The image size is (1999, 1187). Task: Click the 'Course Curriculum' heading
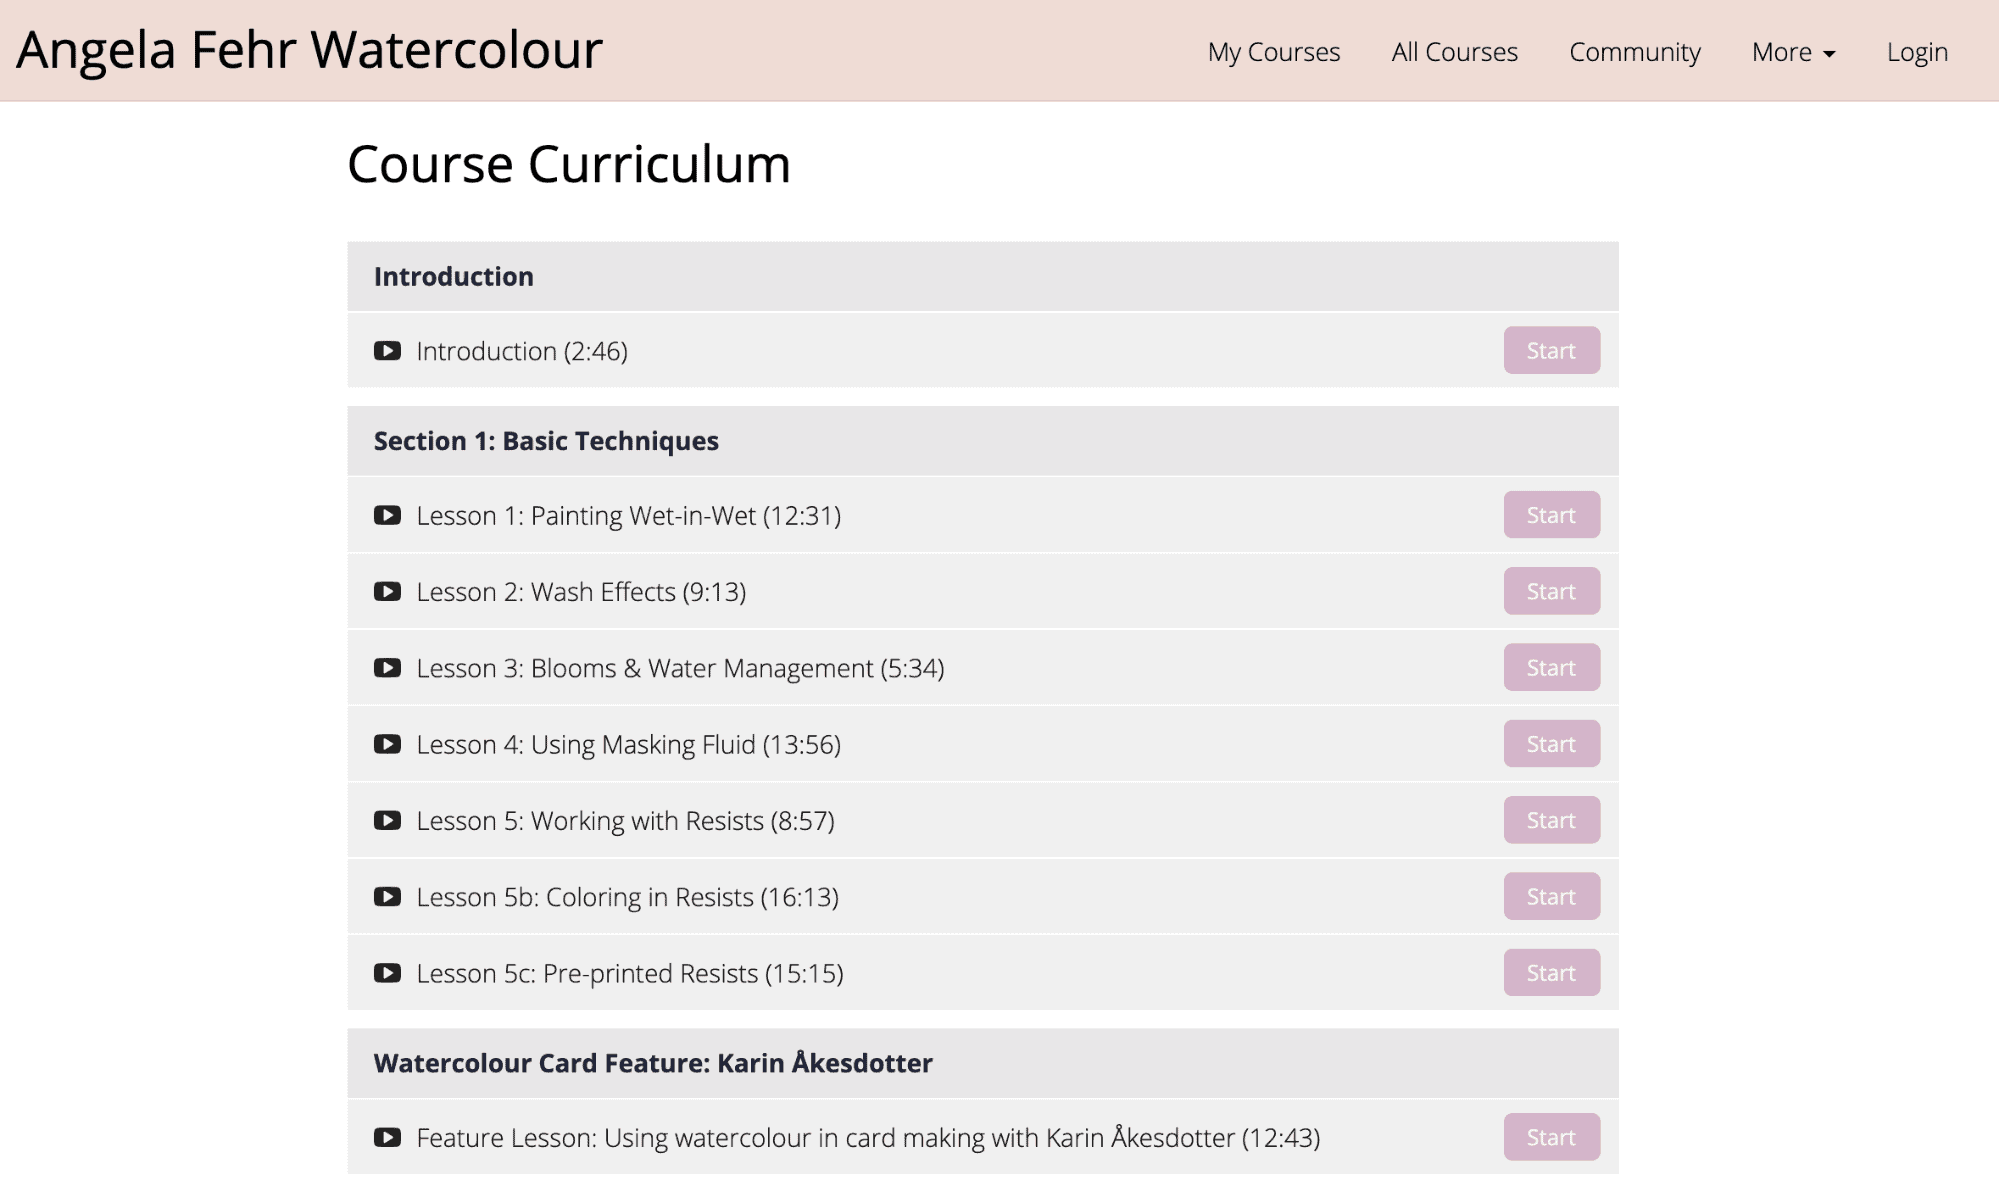tap(569, 164)
